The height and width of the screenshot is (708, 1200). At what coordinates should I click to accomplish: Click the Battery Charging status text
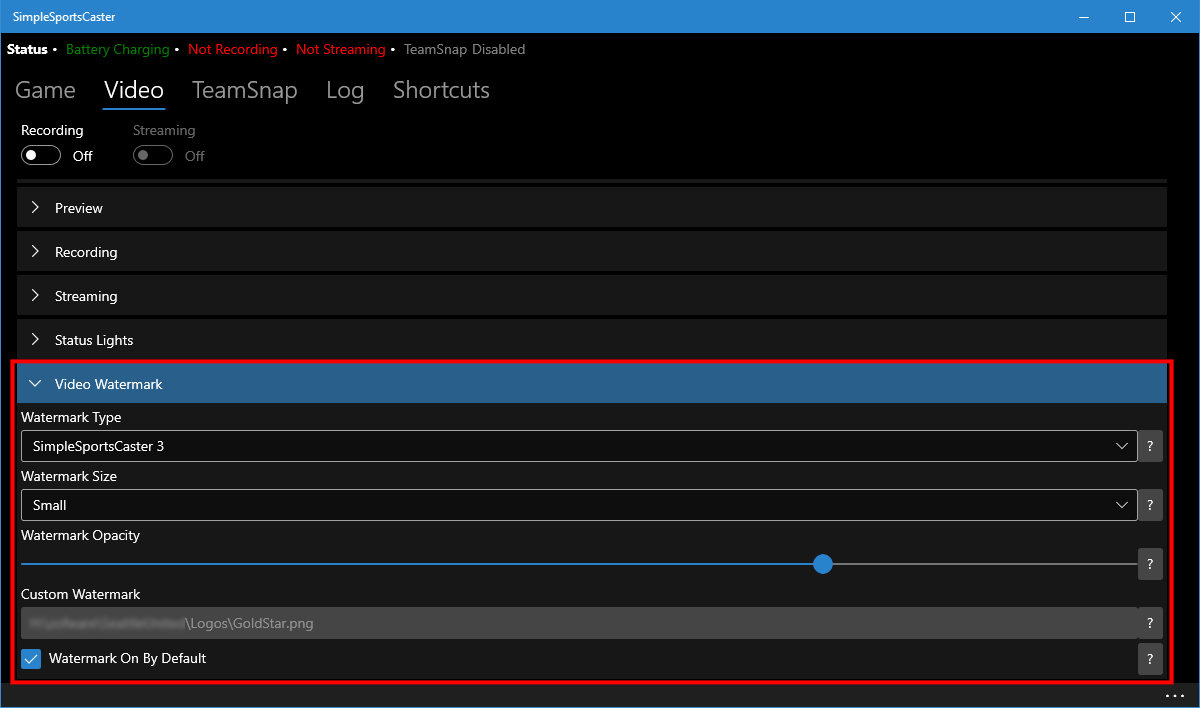coord(118,49)
